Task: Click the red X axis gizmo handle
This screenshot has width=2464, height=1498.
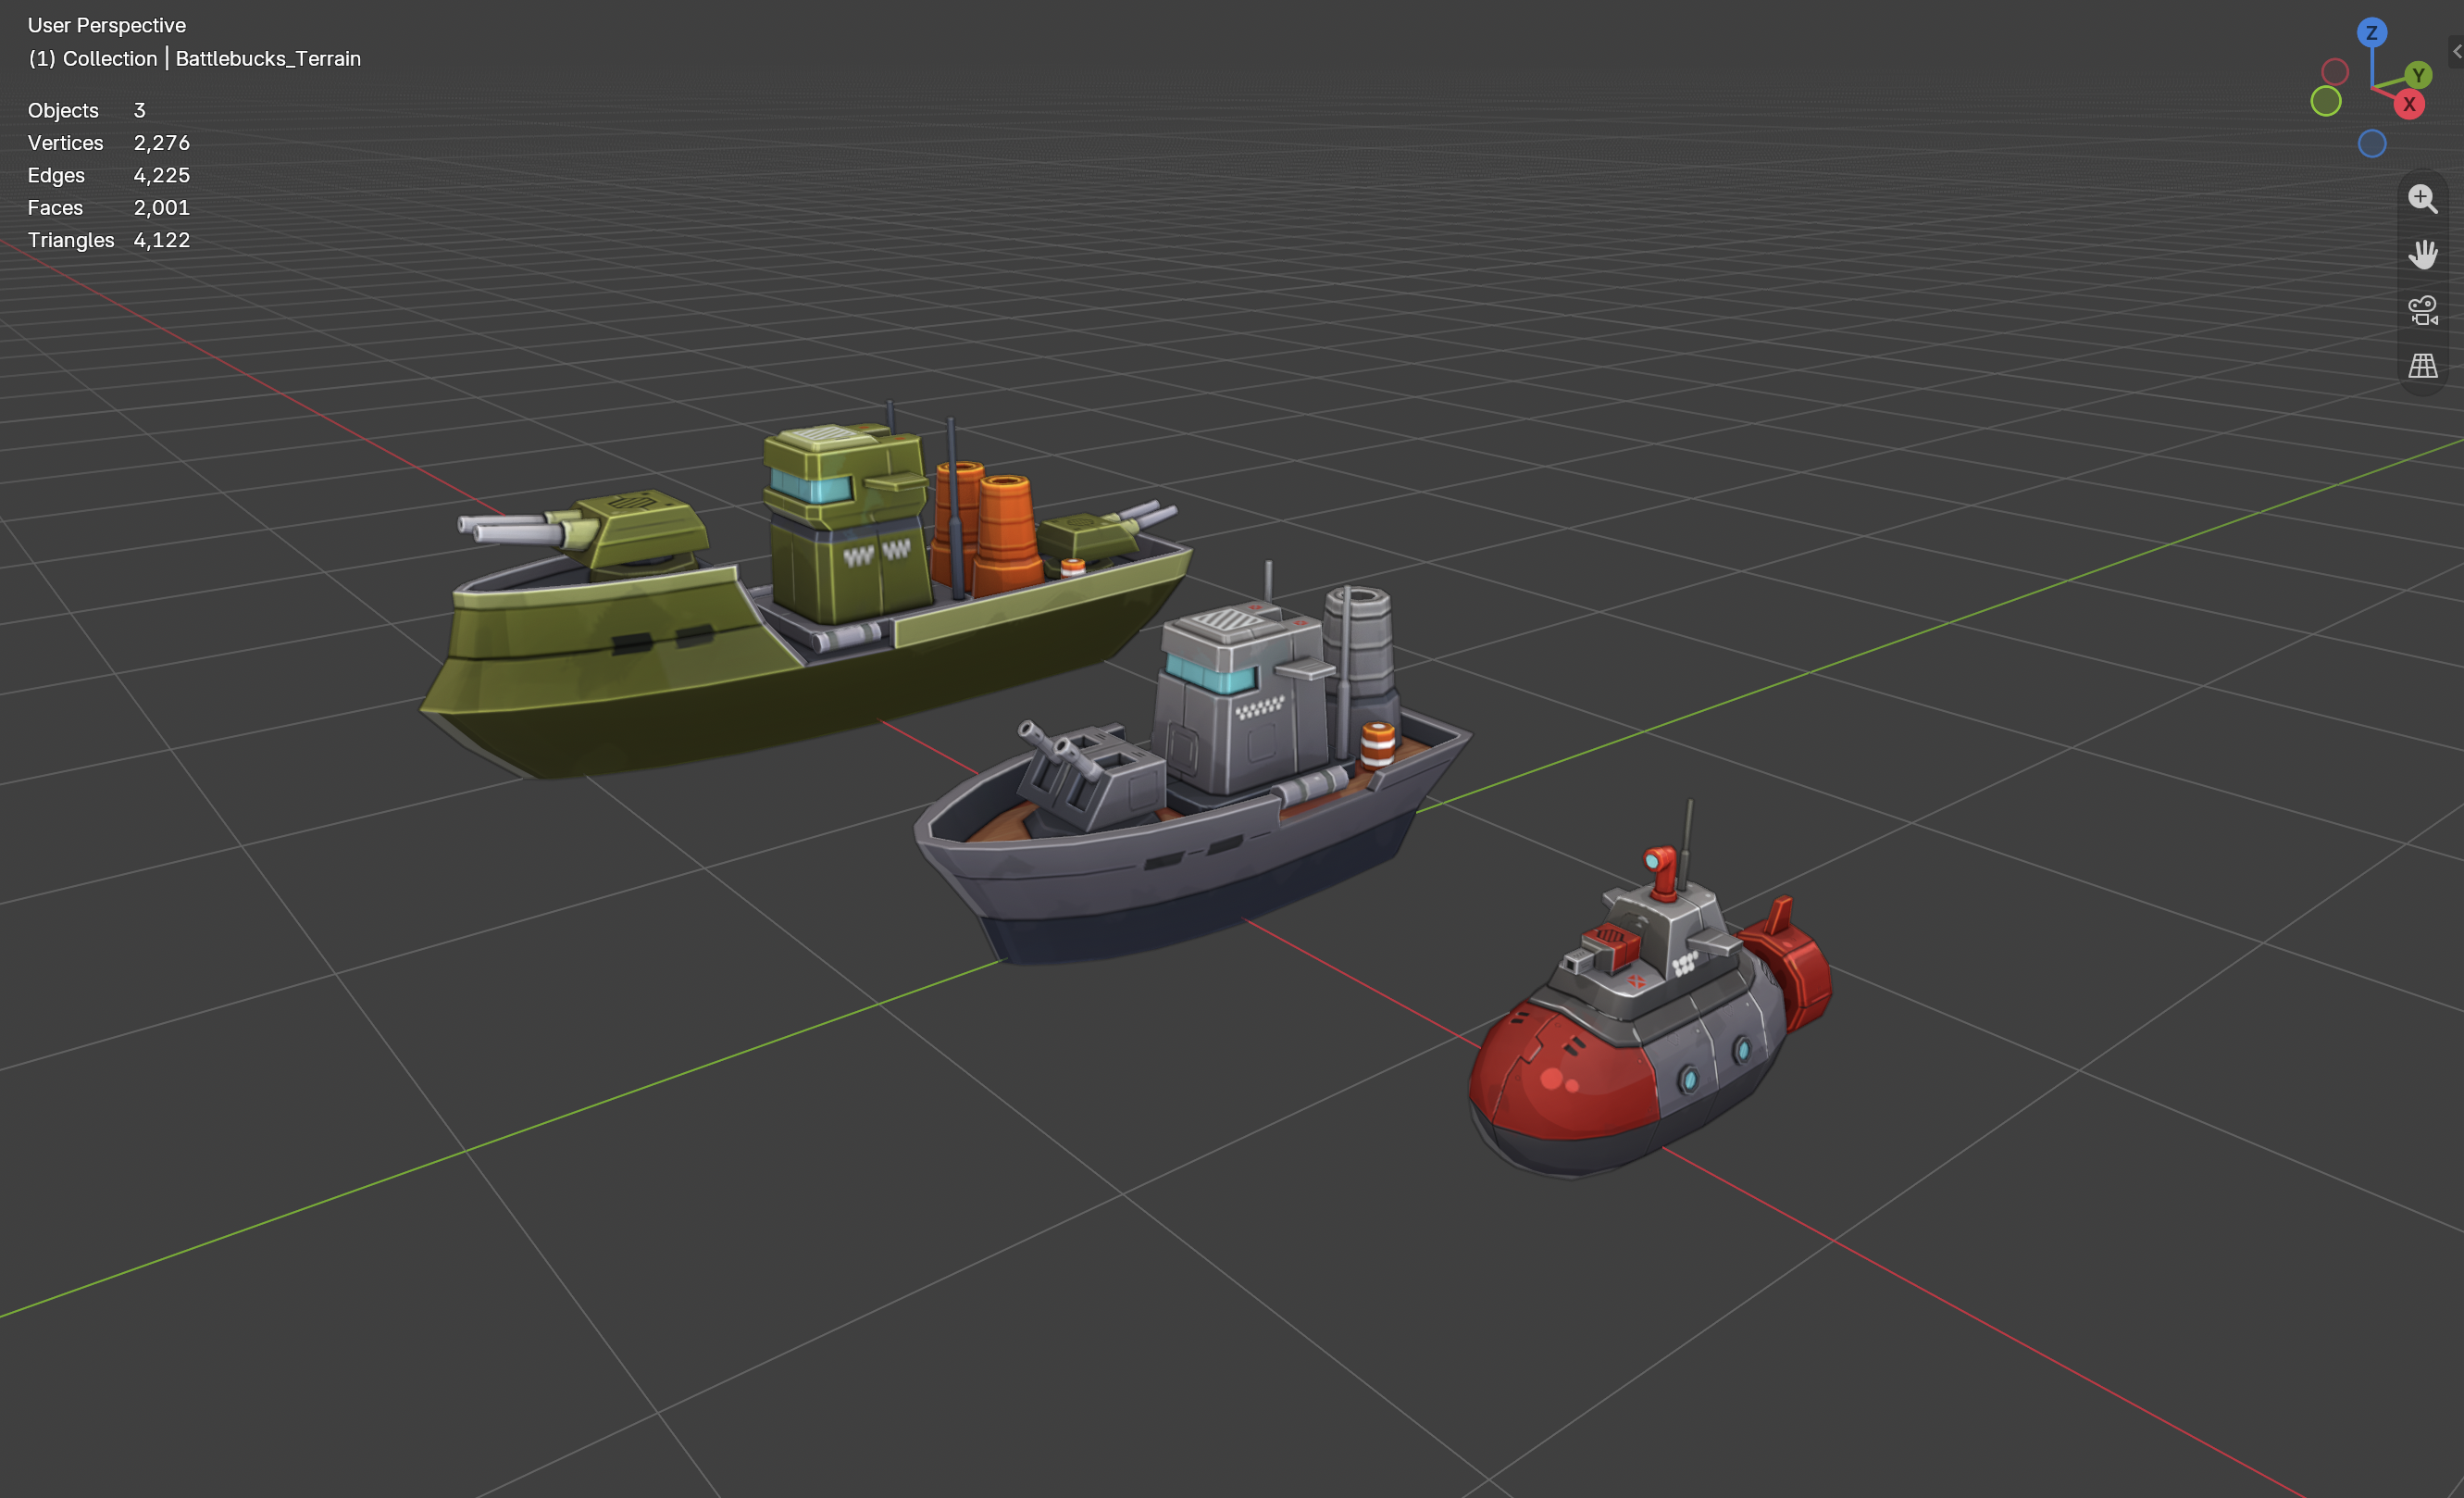Action: 2409,104
